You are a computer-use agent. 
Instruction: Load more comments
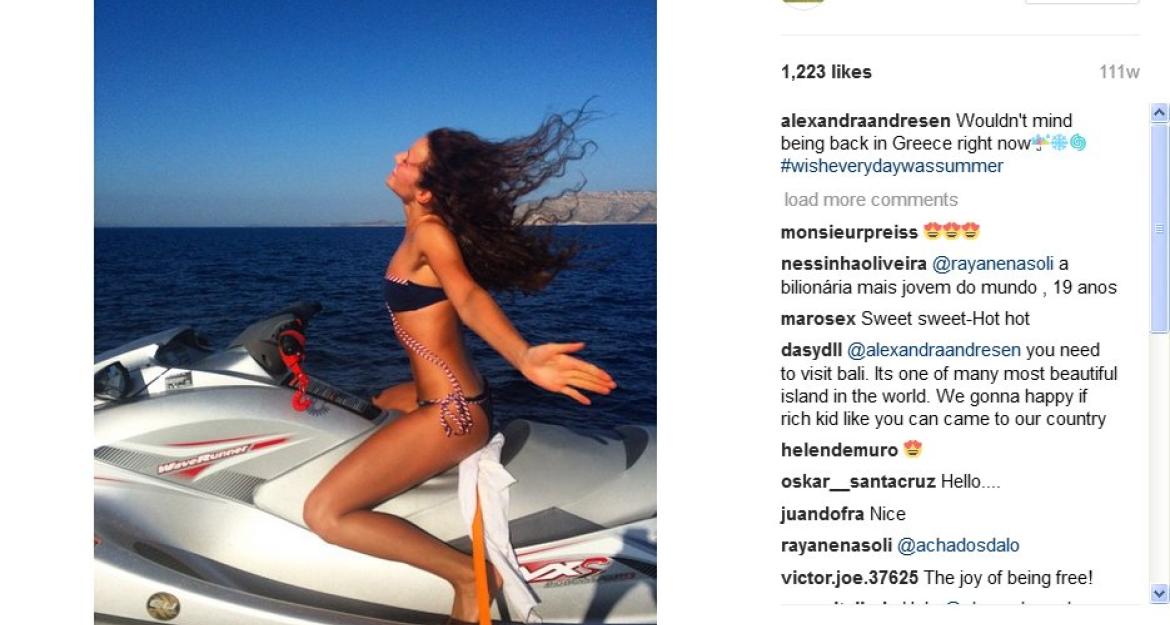(871, 200)
